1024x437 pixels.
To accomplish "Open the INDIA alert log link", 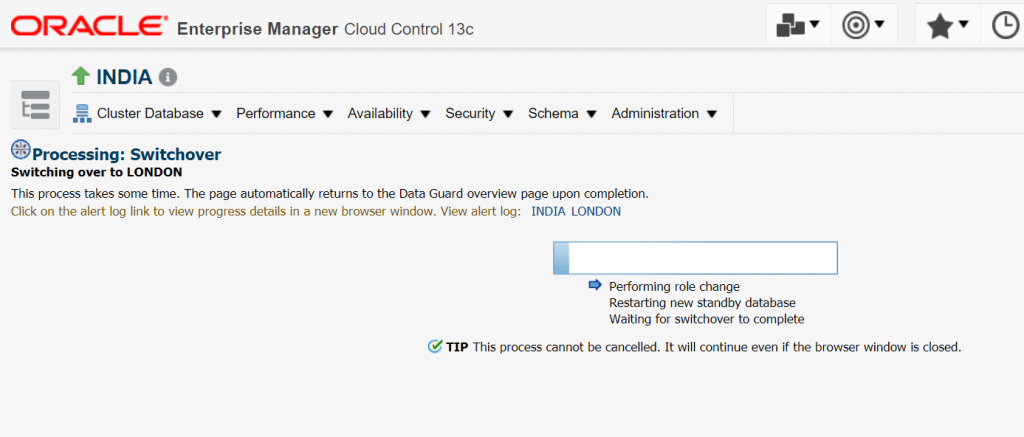I will point(548,211).
